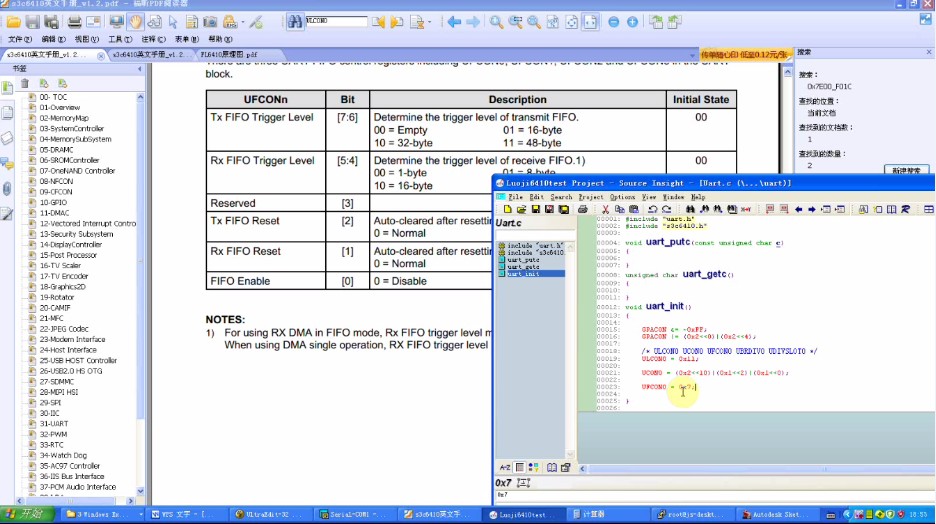Open 00- TOC bookmark
936x524 pixels.
point(53,97)
